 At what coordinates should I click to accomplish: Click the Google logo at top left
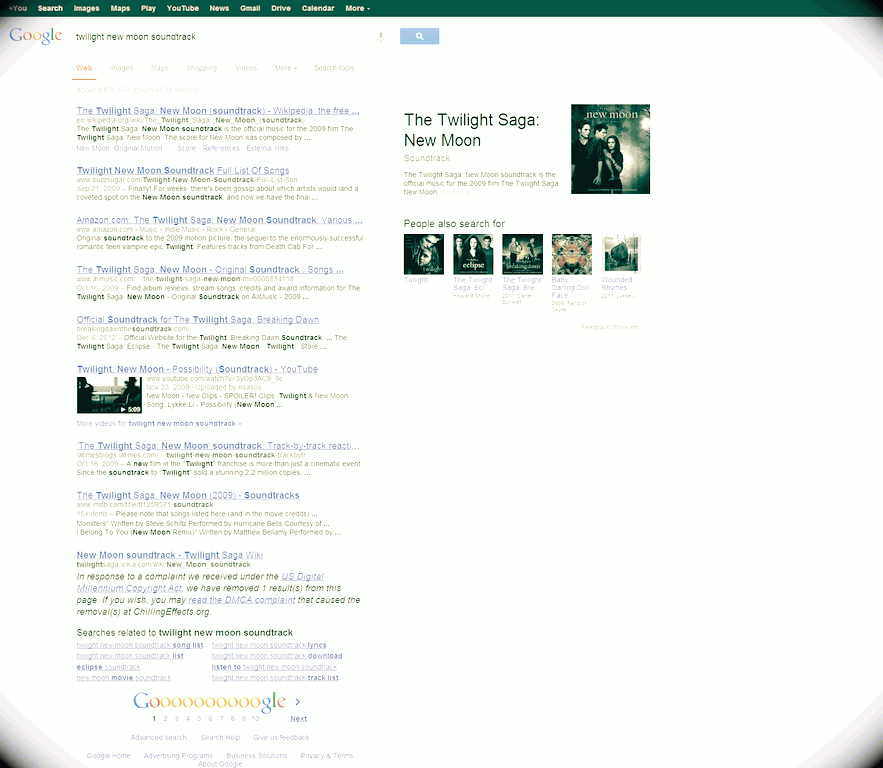coord(35,35)
